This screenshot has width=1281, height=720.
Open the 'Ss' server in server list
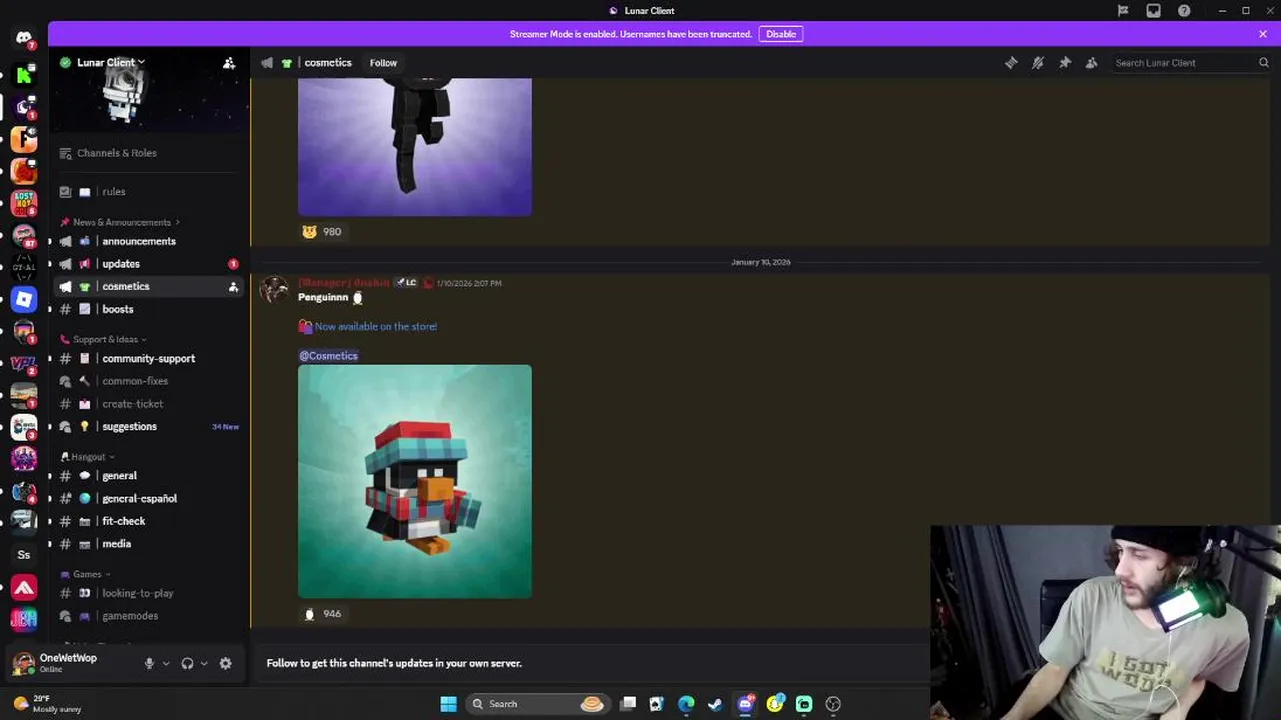[24, 555]
